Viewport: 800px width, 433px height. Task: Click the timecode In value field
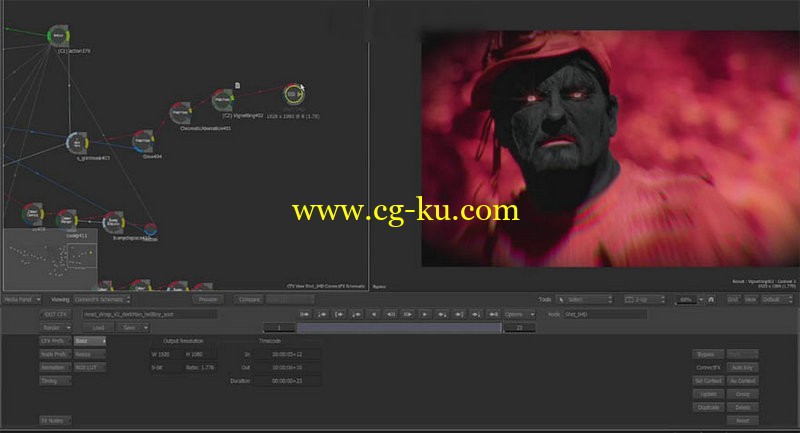[x=287, y=354]
